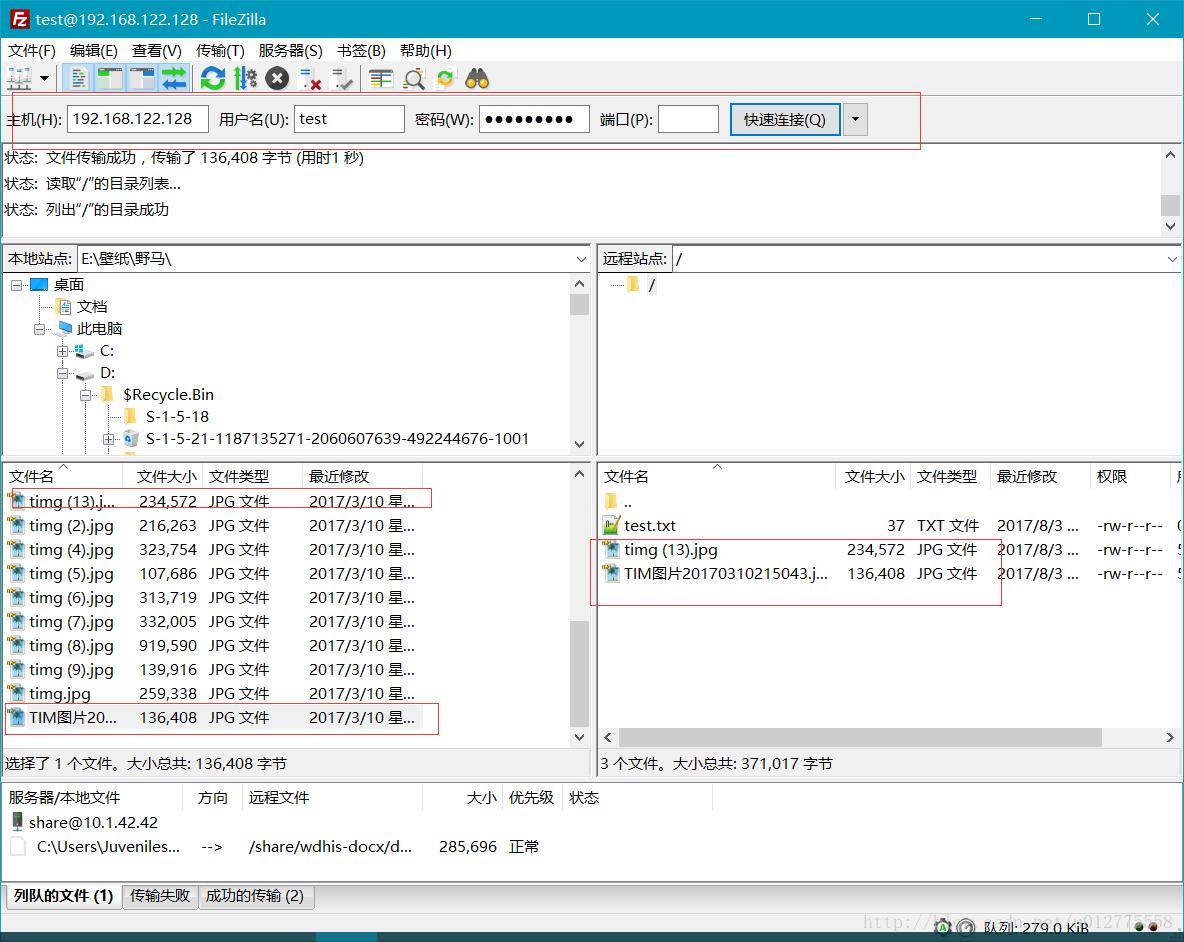Sort local files by 文件名 column
The height and width of the screenshot is (942, 1184).
pos(63,476)
